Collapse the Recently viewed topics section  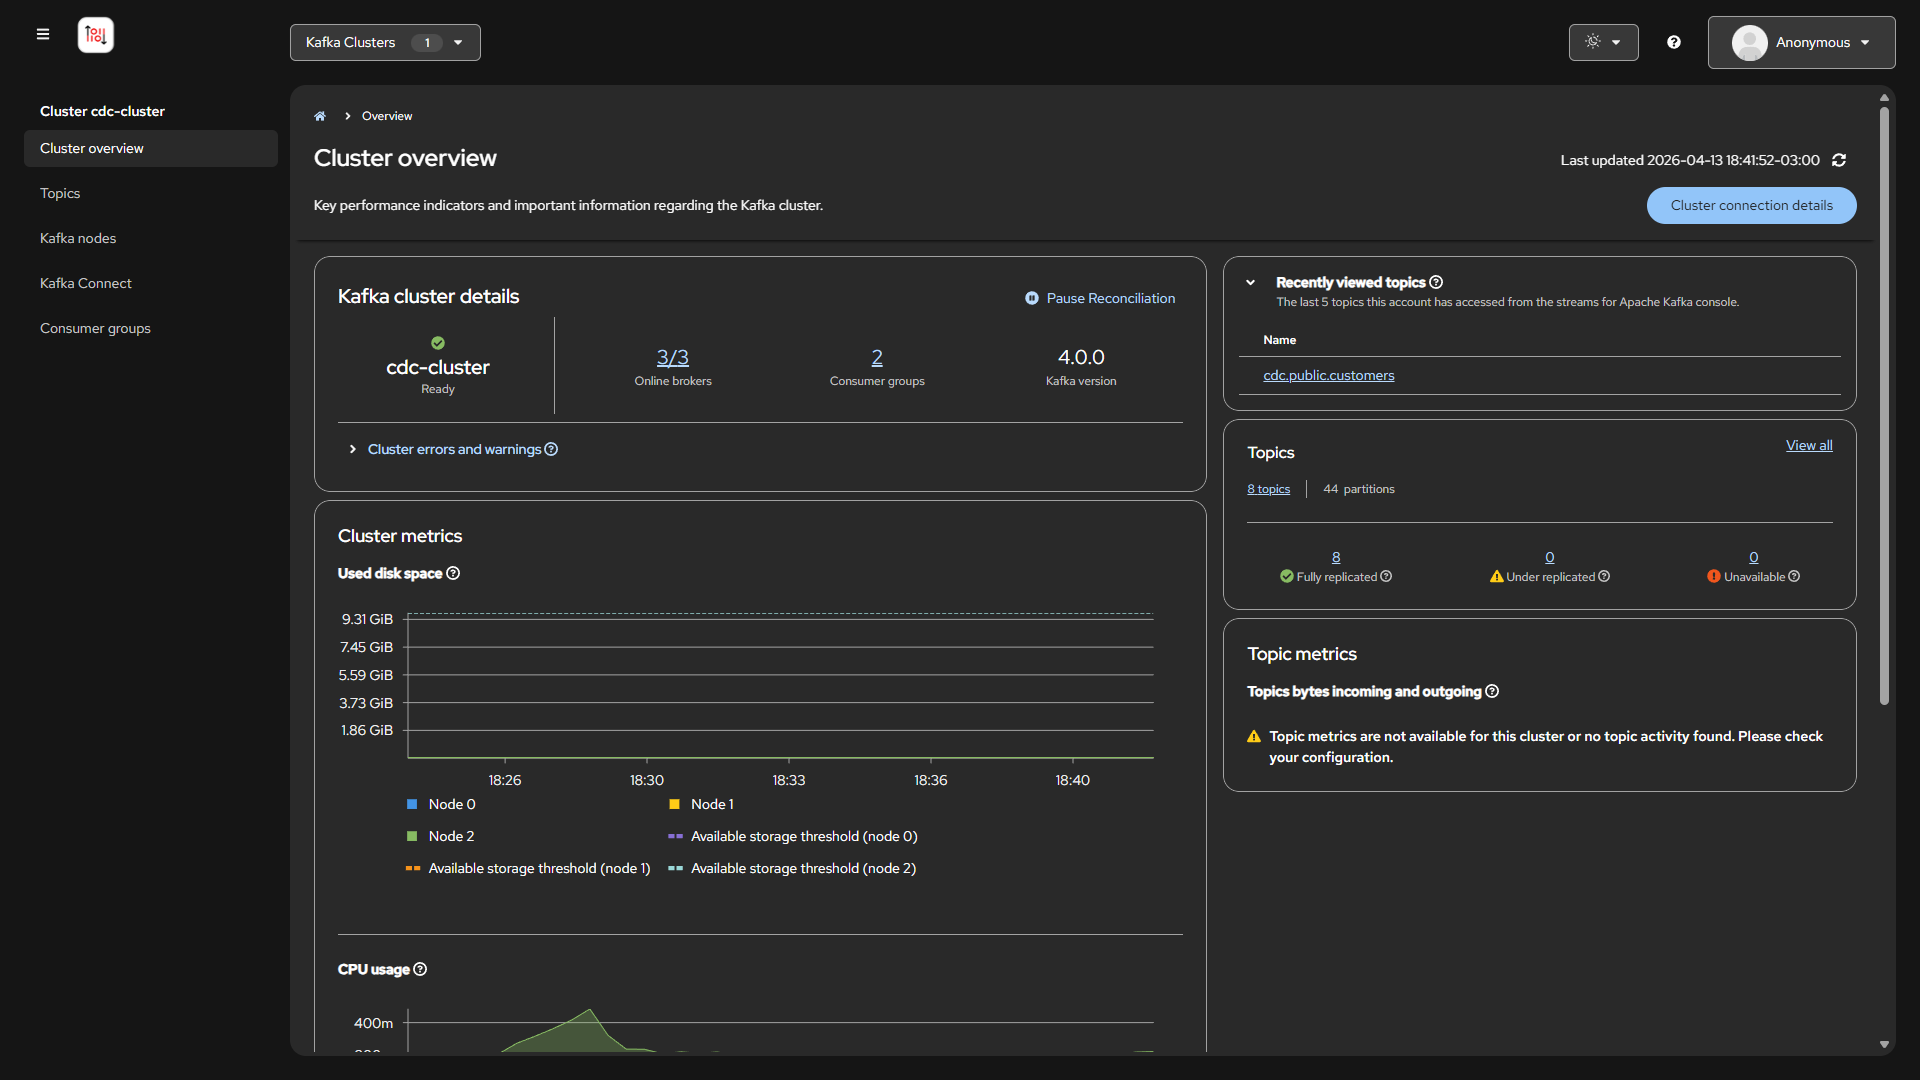click(x=1250, y=282)
